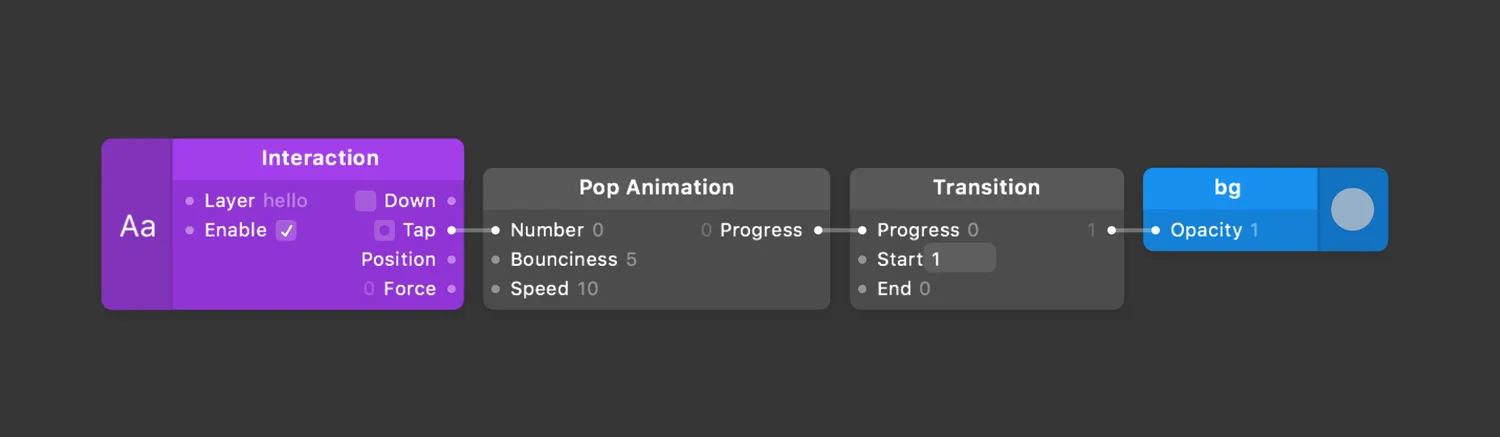Select the Transition patch header
The image size is (1500, 437).
(986, 187)
